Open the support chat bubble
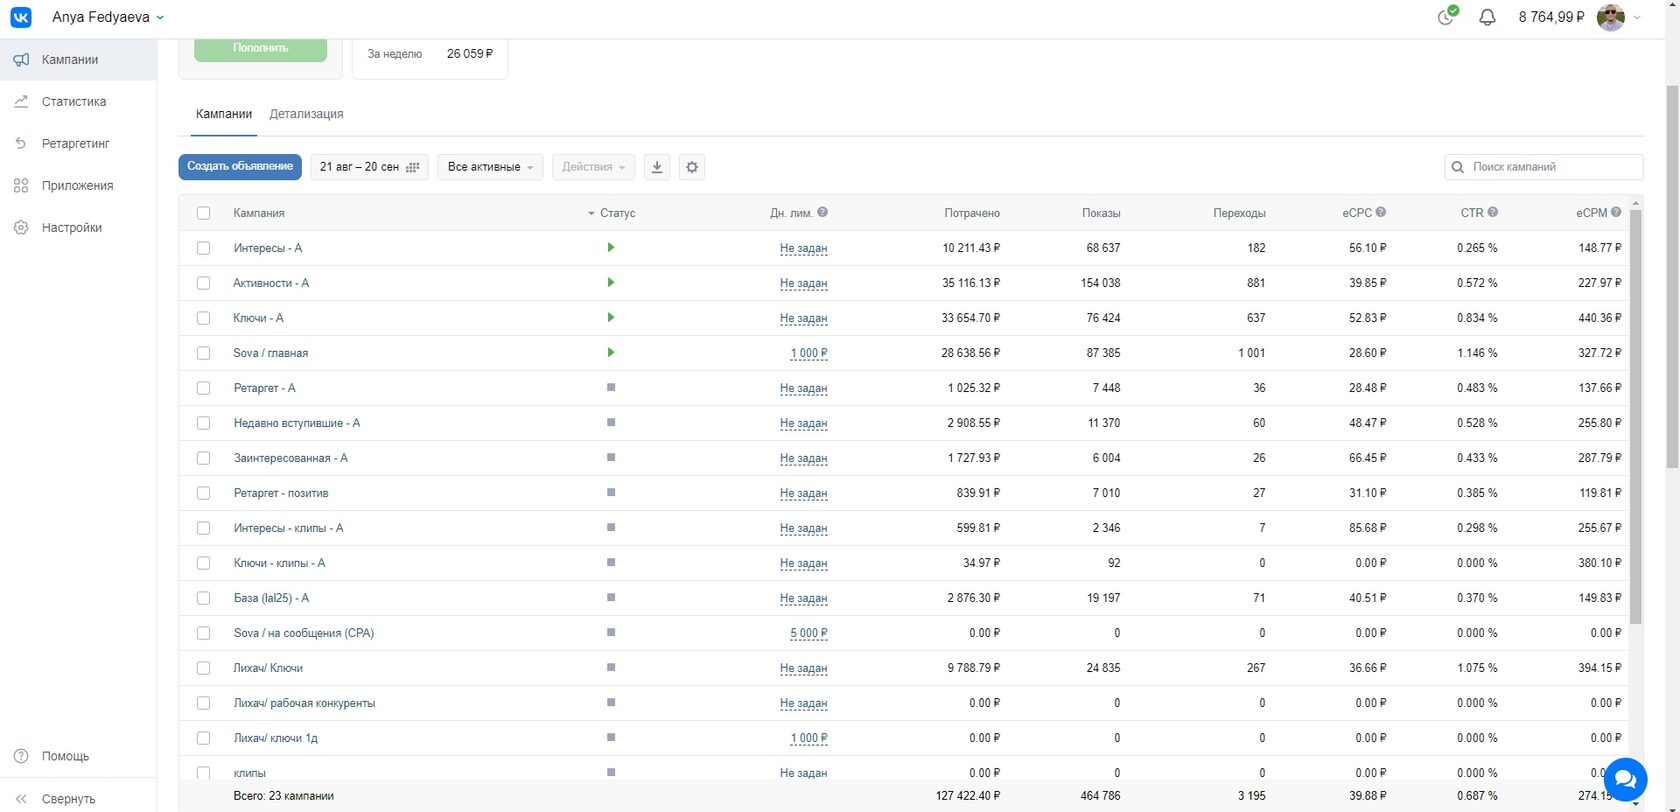The height and width of the screenshot is (812, 1680). point(1625,778)
